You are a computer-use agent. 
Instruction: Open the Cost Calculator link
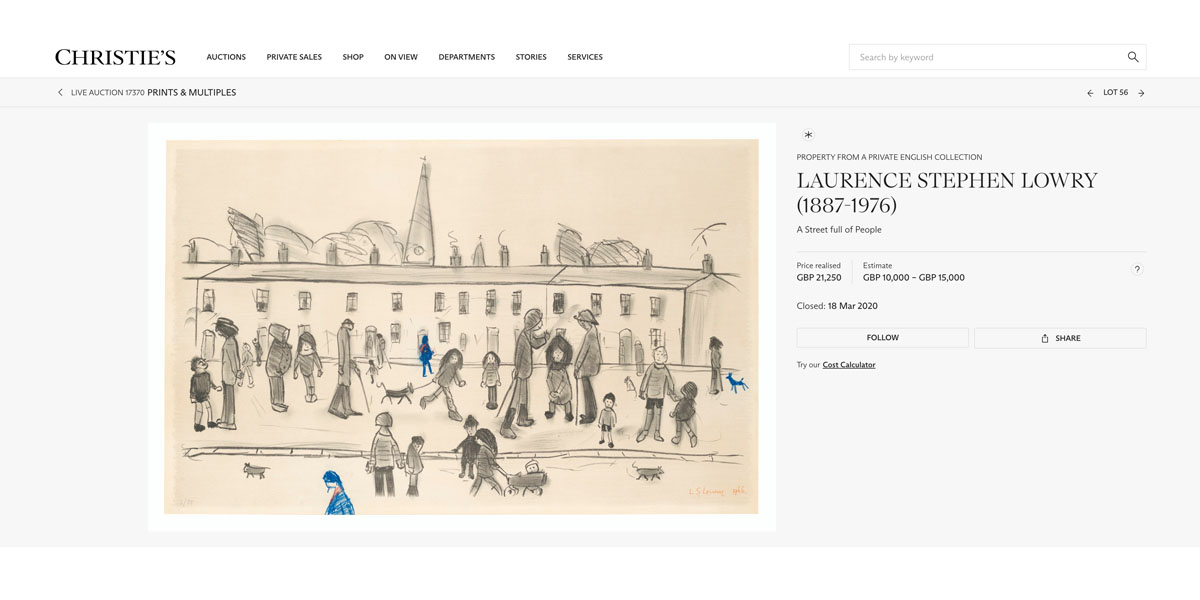tap(849, 365)
